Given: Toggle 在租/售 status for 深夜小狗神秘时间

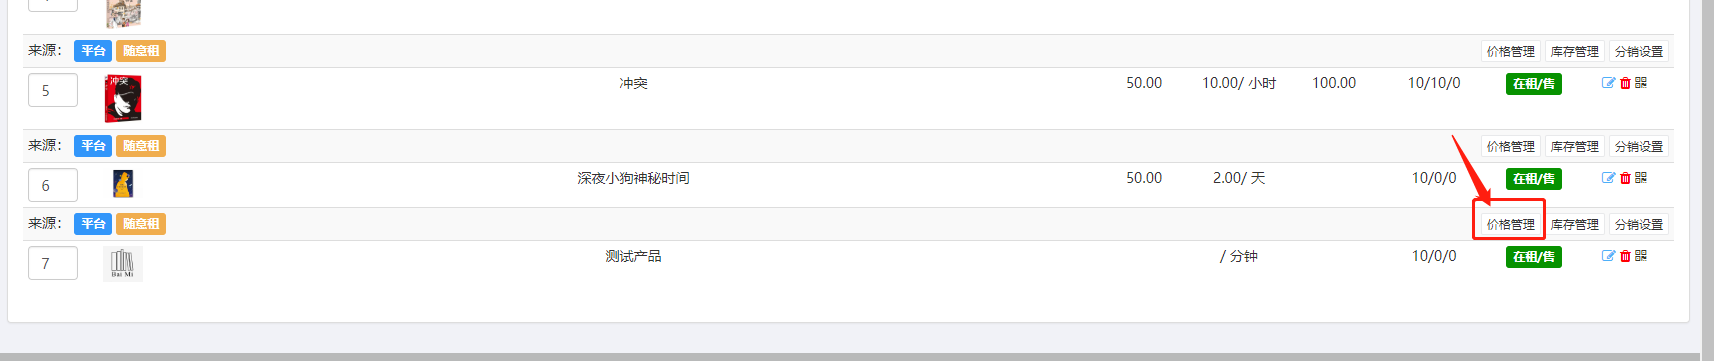Looking at the screenshot, I should 1533,179.
